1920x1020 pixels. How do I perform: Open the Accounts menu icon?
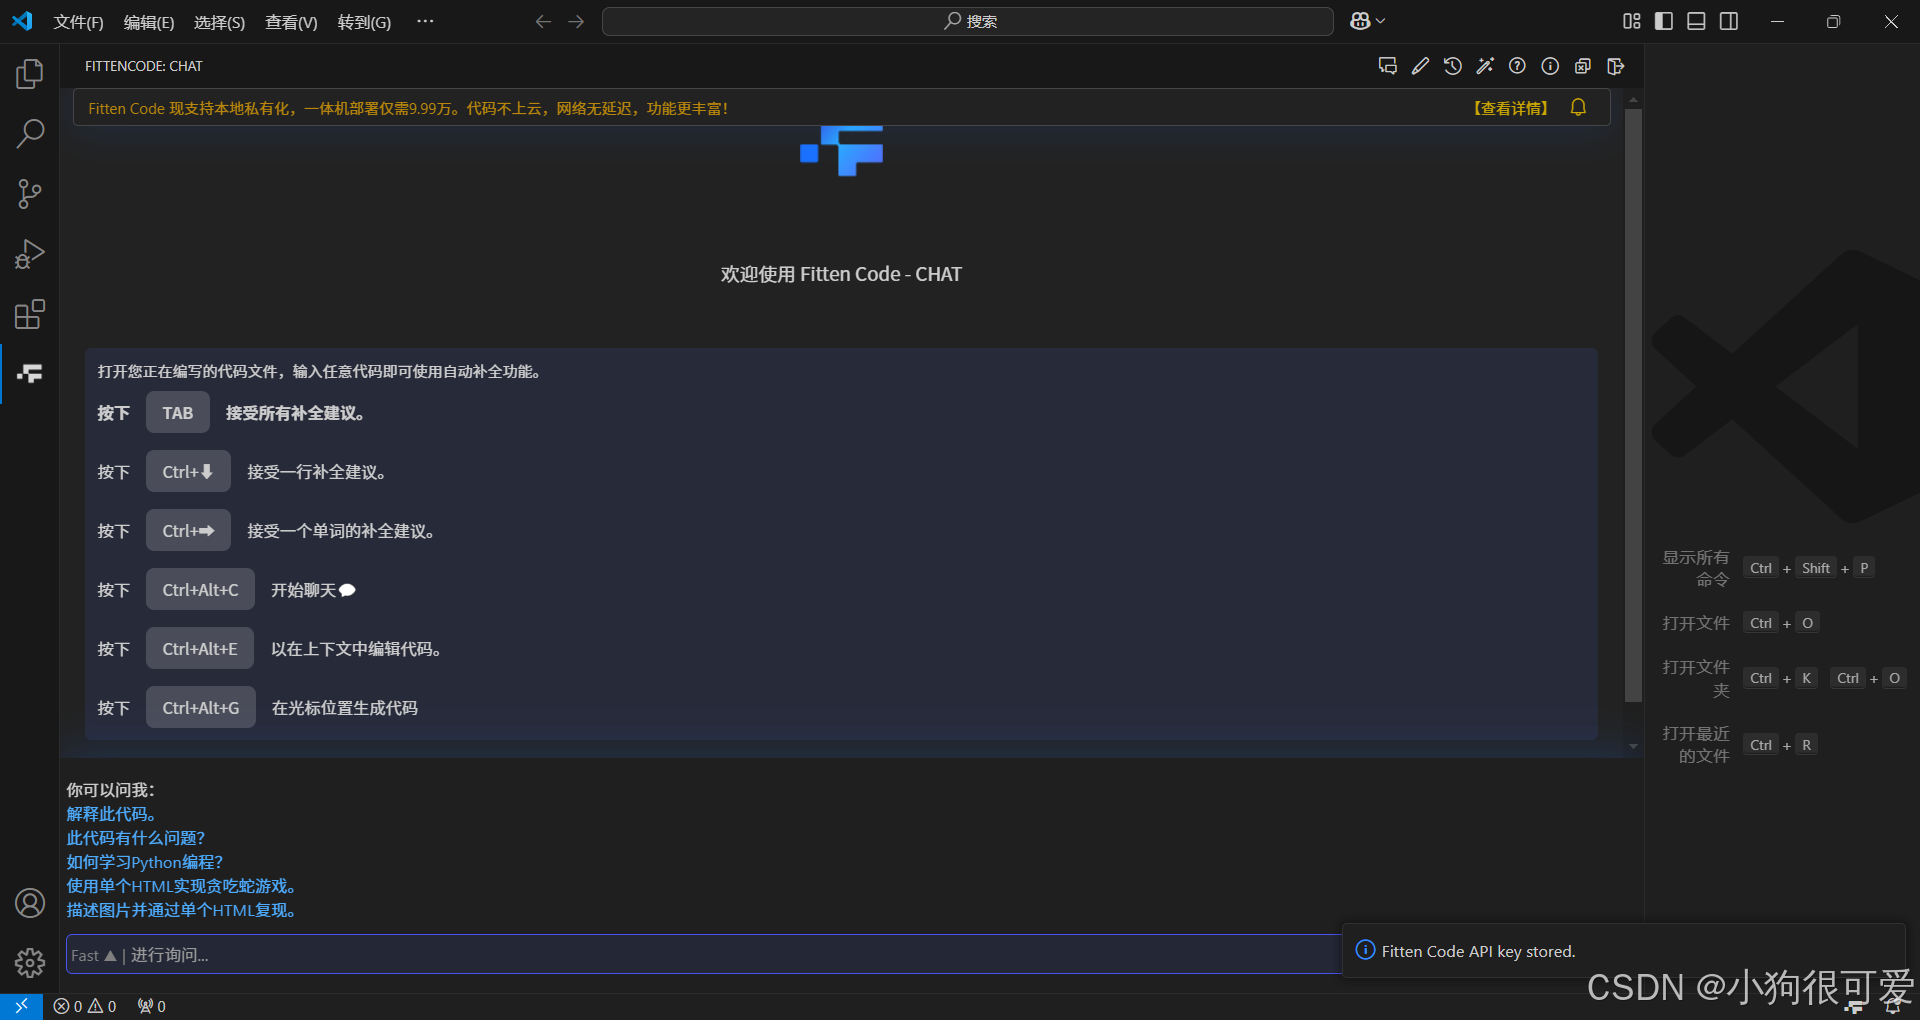pyautogui.click(x=30, y=903)
